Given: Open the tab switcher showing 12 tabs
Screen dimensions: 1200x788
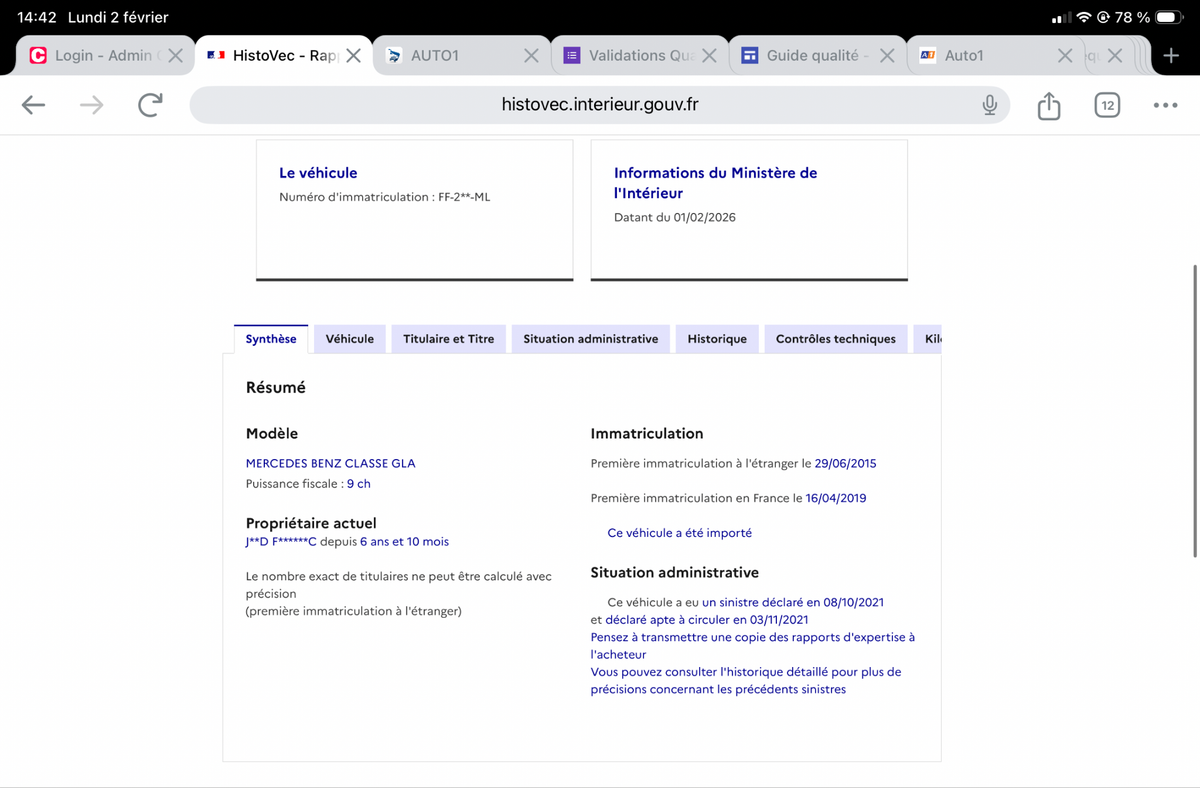Looking at the screenshot, I should click(x=1106, y=105).
